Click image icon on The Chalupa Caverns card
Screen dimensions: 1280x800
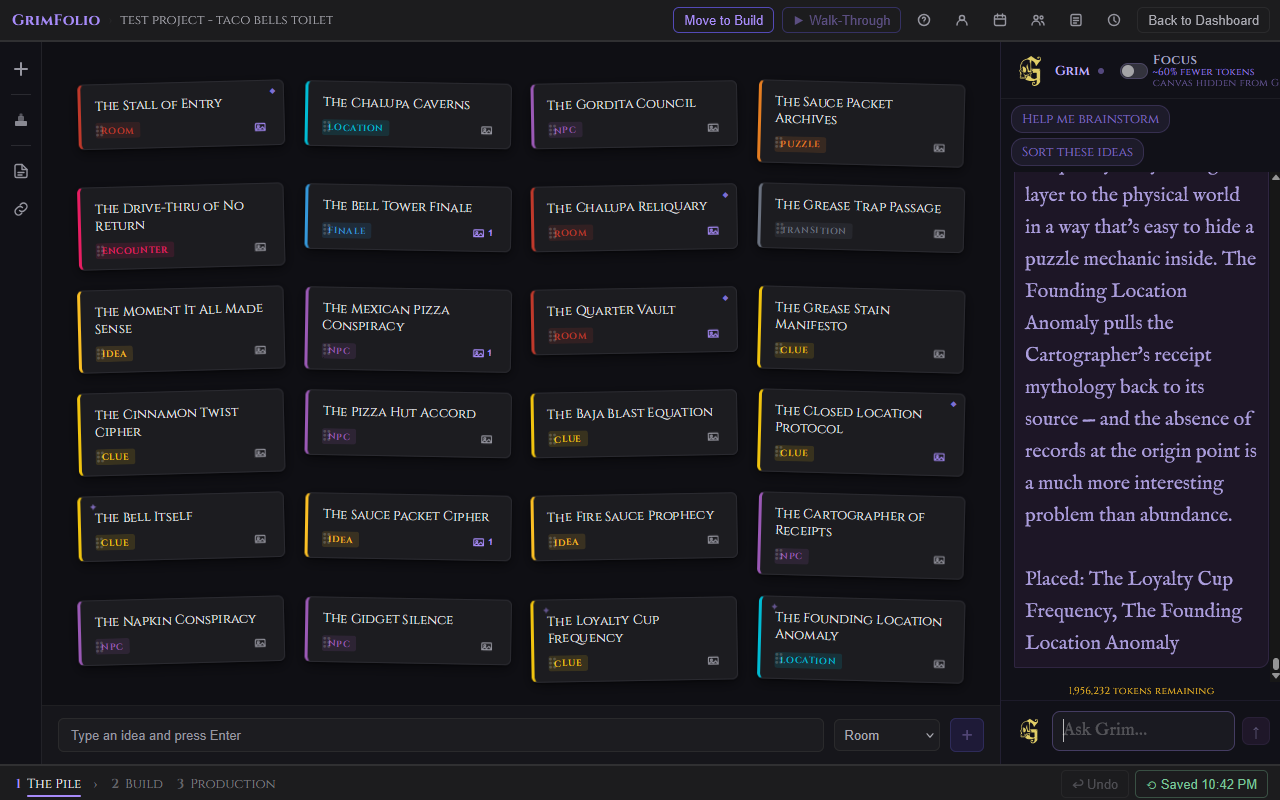coord(487,130)
